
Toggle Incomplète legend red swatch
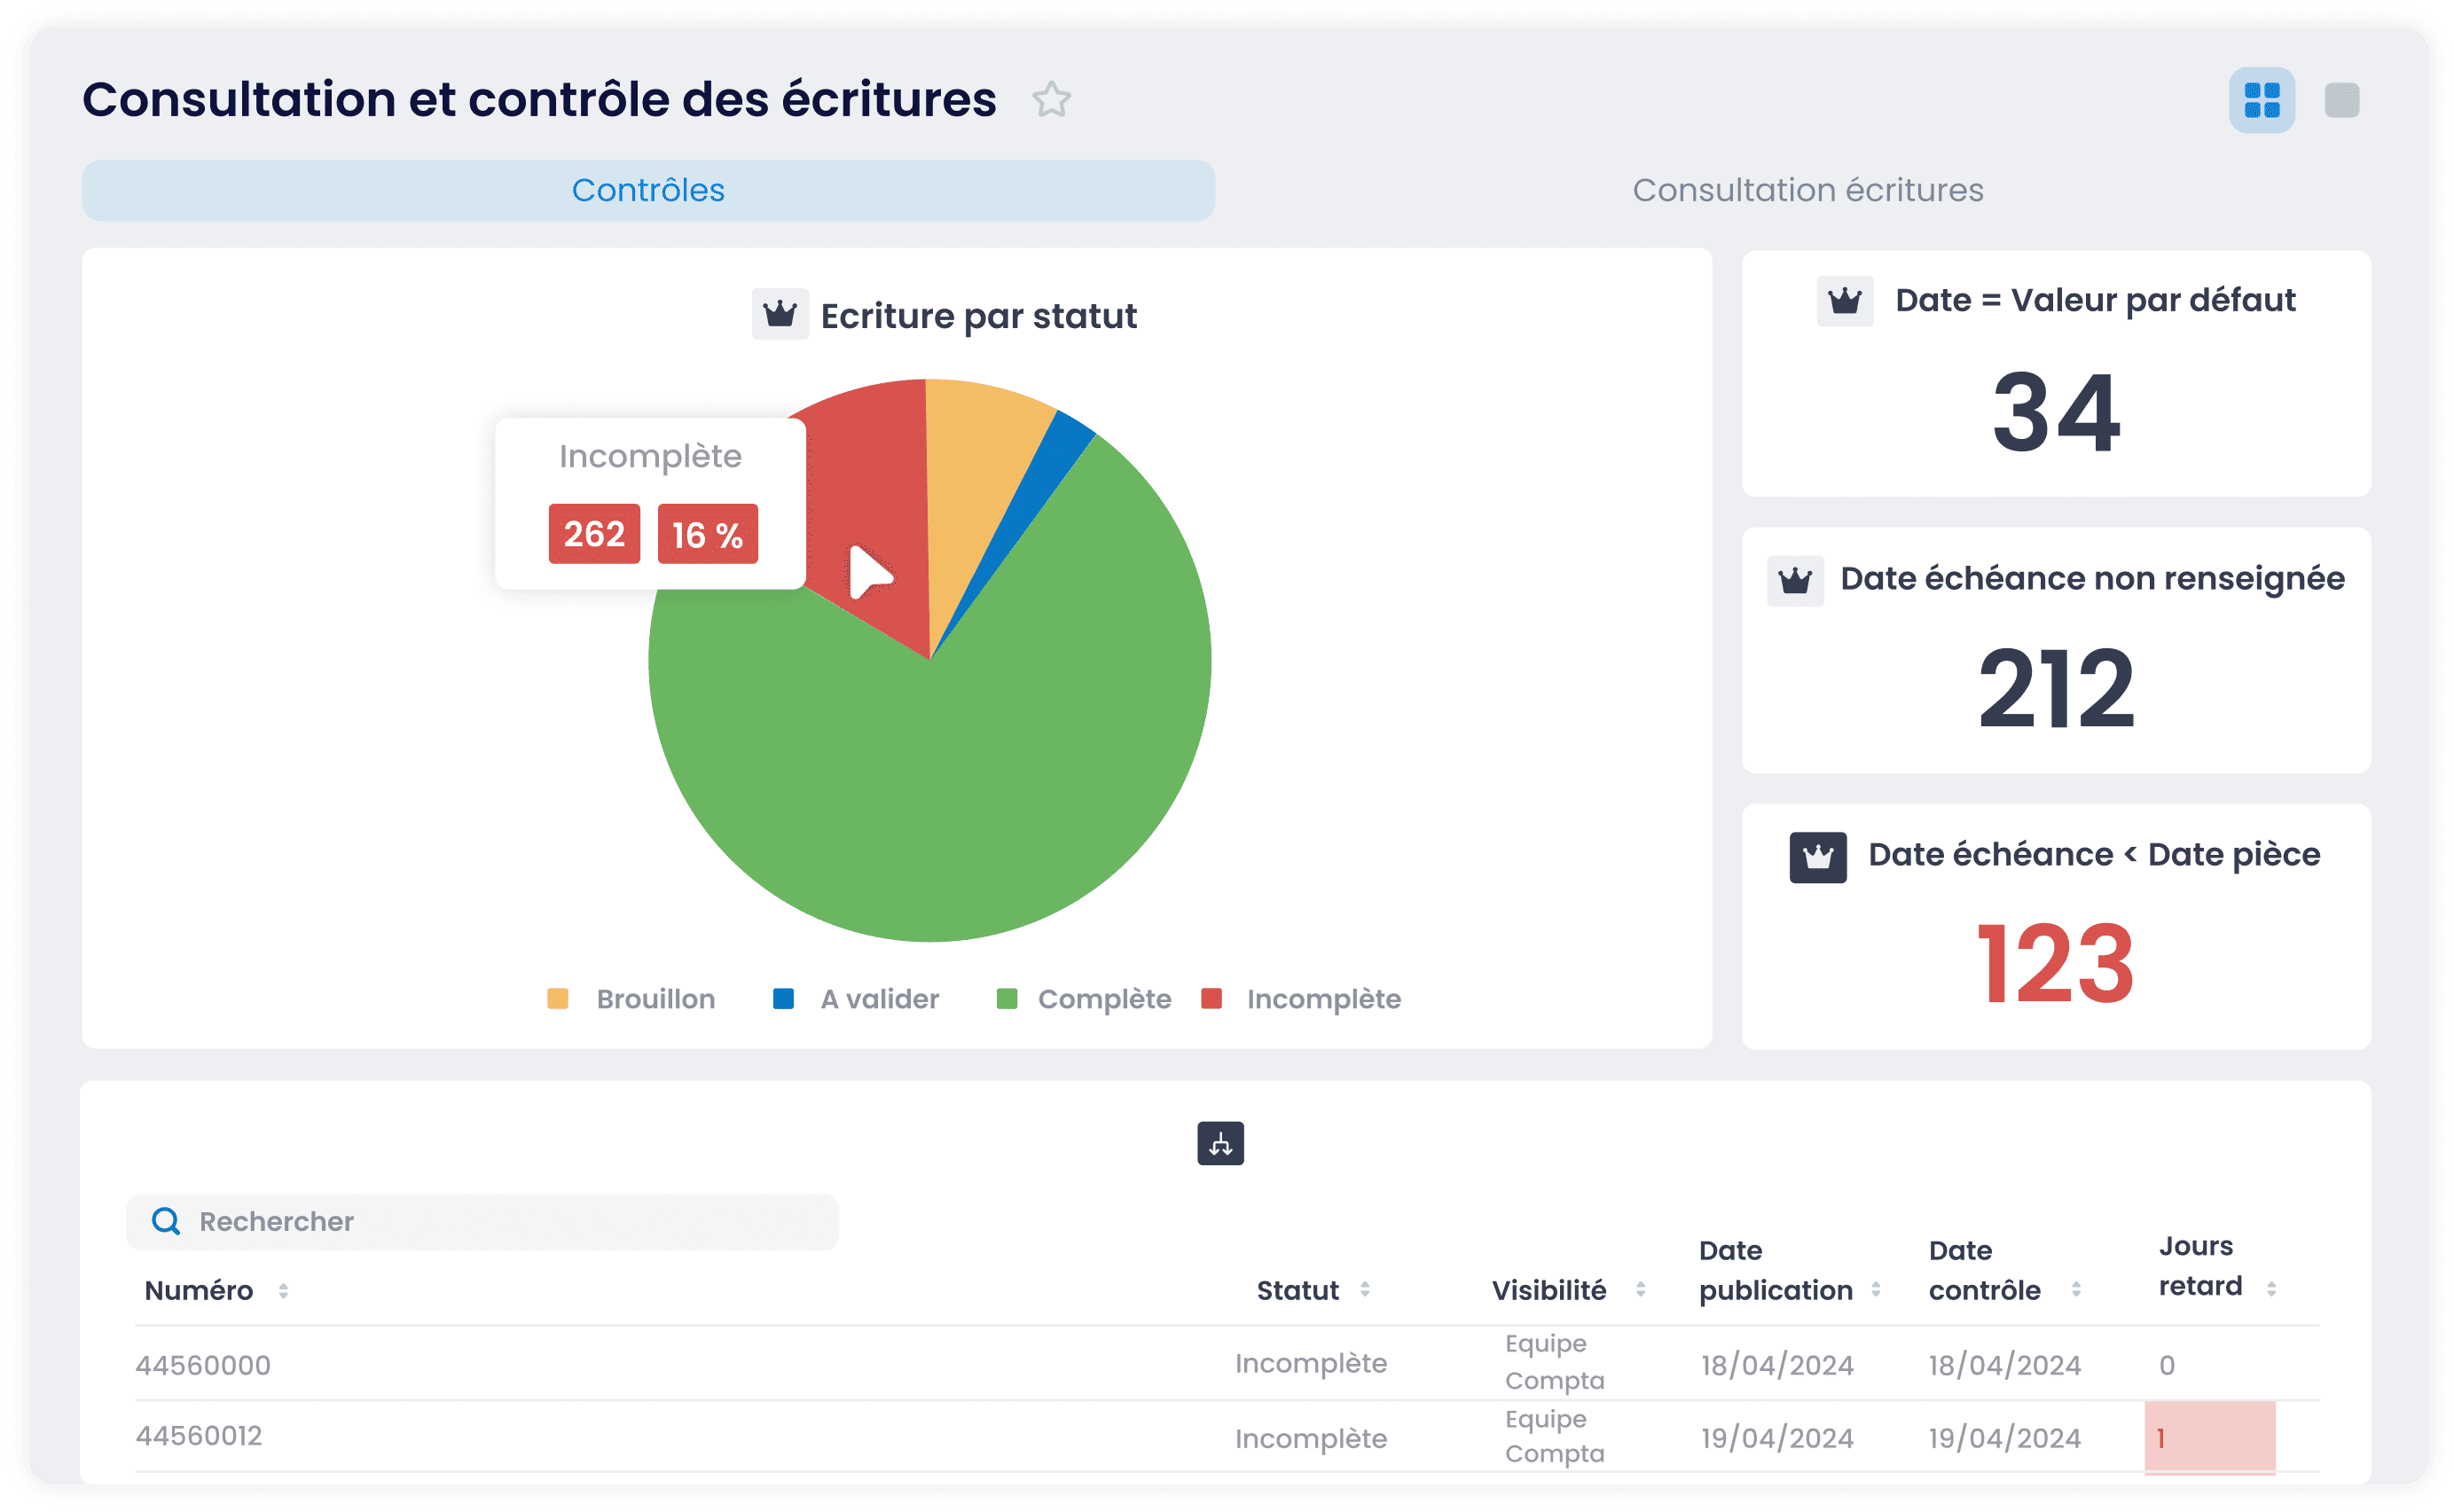1211,999
